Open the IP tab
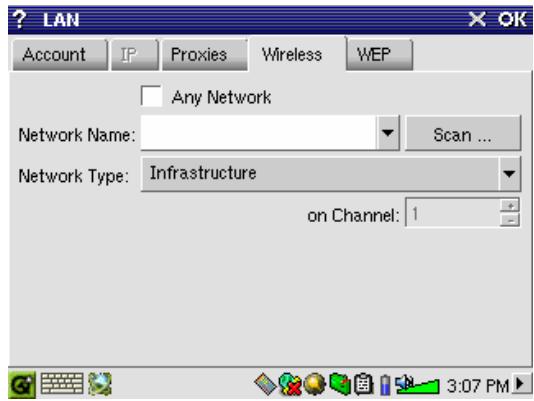The image size is (534, 401). [x=135, y=55]
